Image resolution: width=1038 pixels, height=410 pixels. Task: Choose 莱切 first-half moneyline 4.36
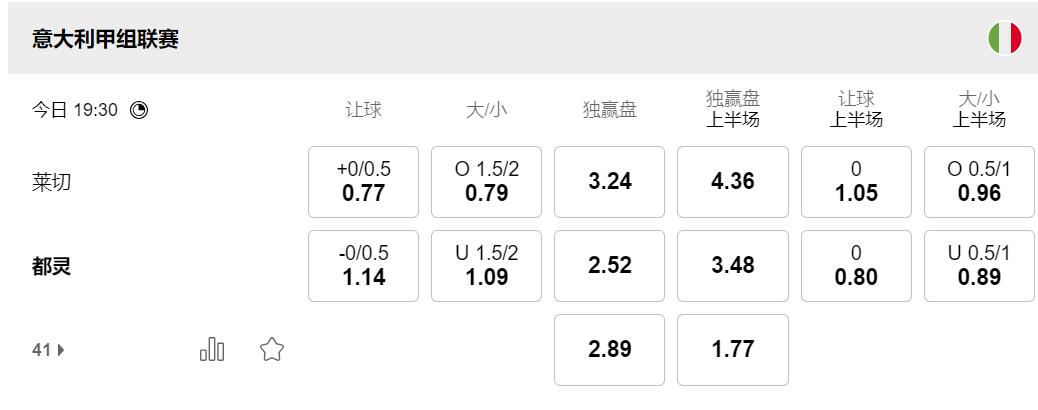[733, 182]
